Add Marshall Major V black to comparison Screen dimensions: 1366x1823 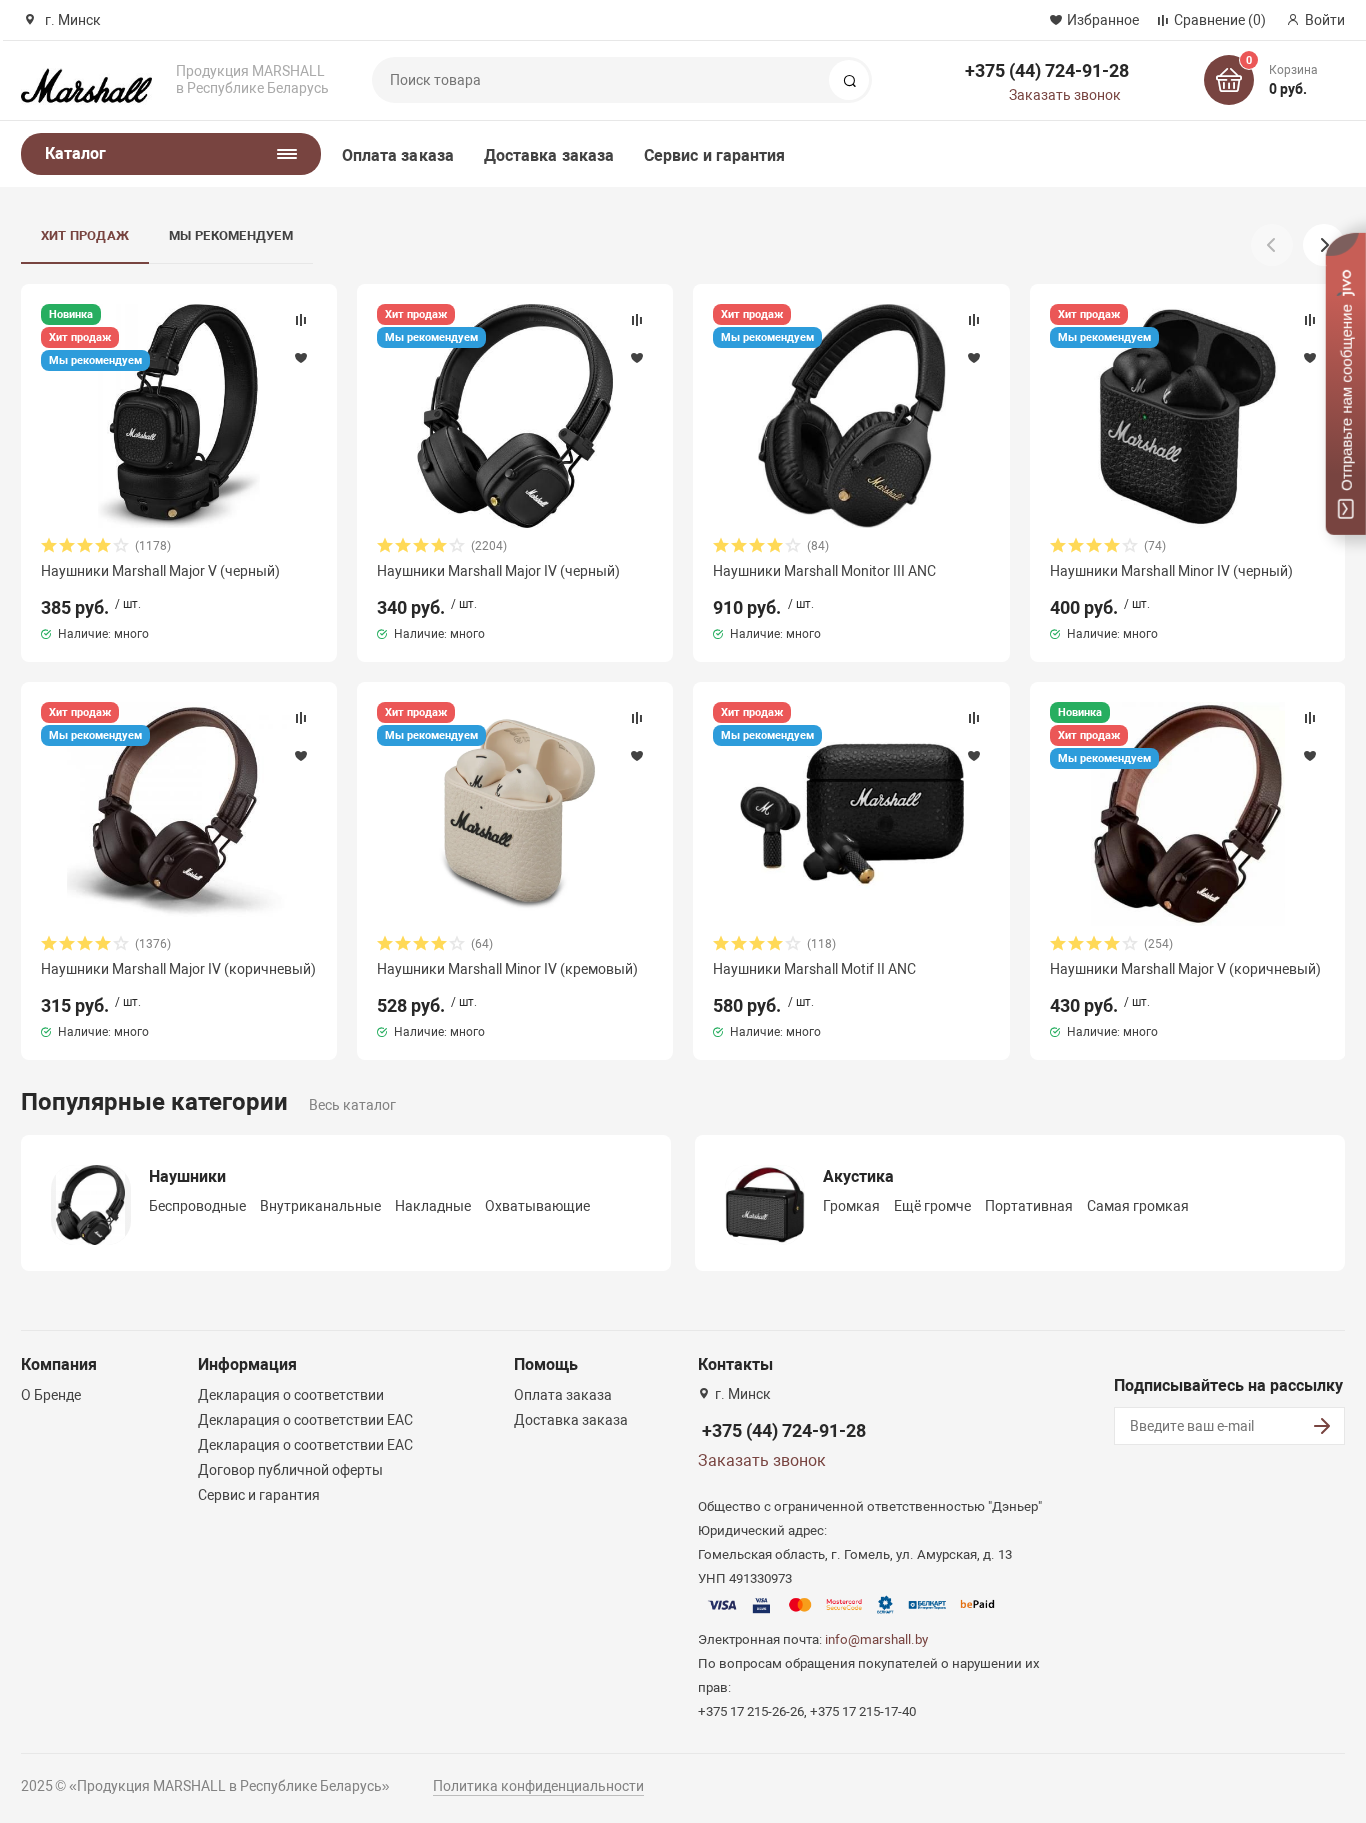pyautogui.click(x=301, y=320)
